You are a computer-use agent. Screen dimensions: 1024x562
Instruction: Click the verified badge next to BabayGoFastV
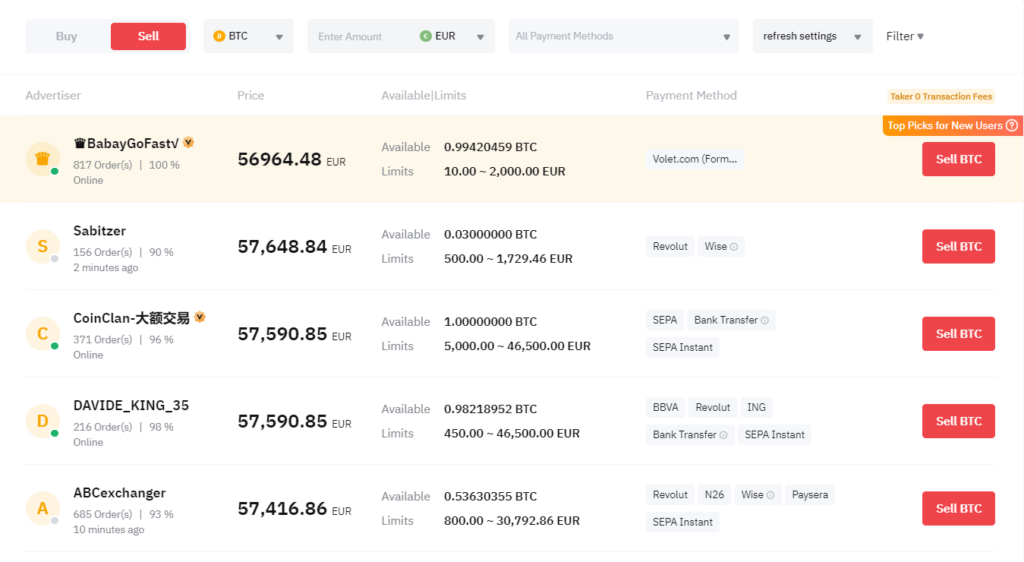coord(189,142)
